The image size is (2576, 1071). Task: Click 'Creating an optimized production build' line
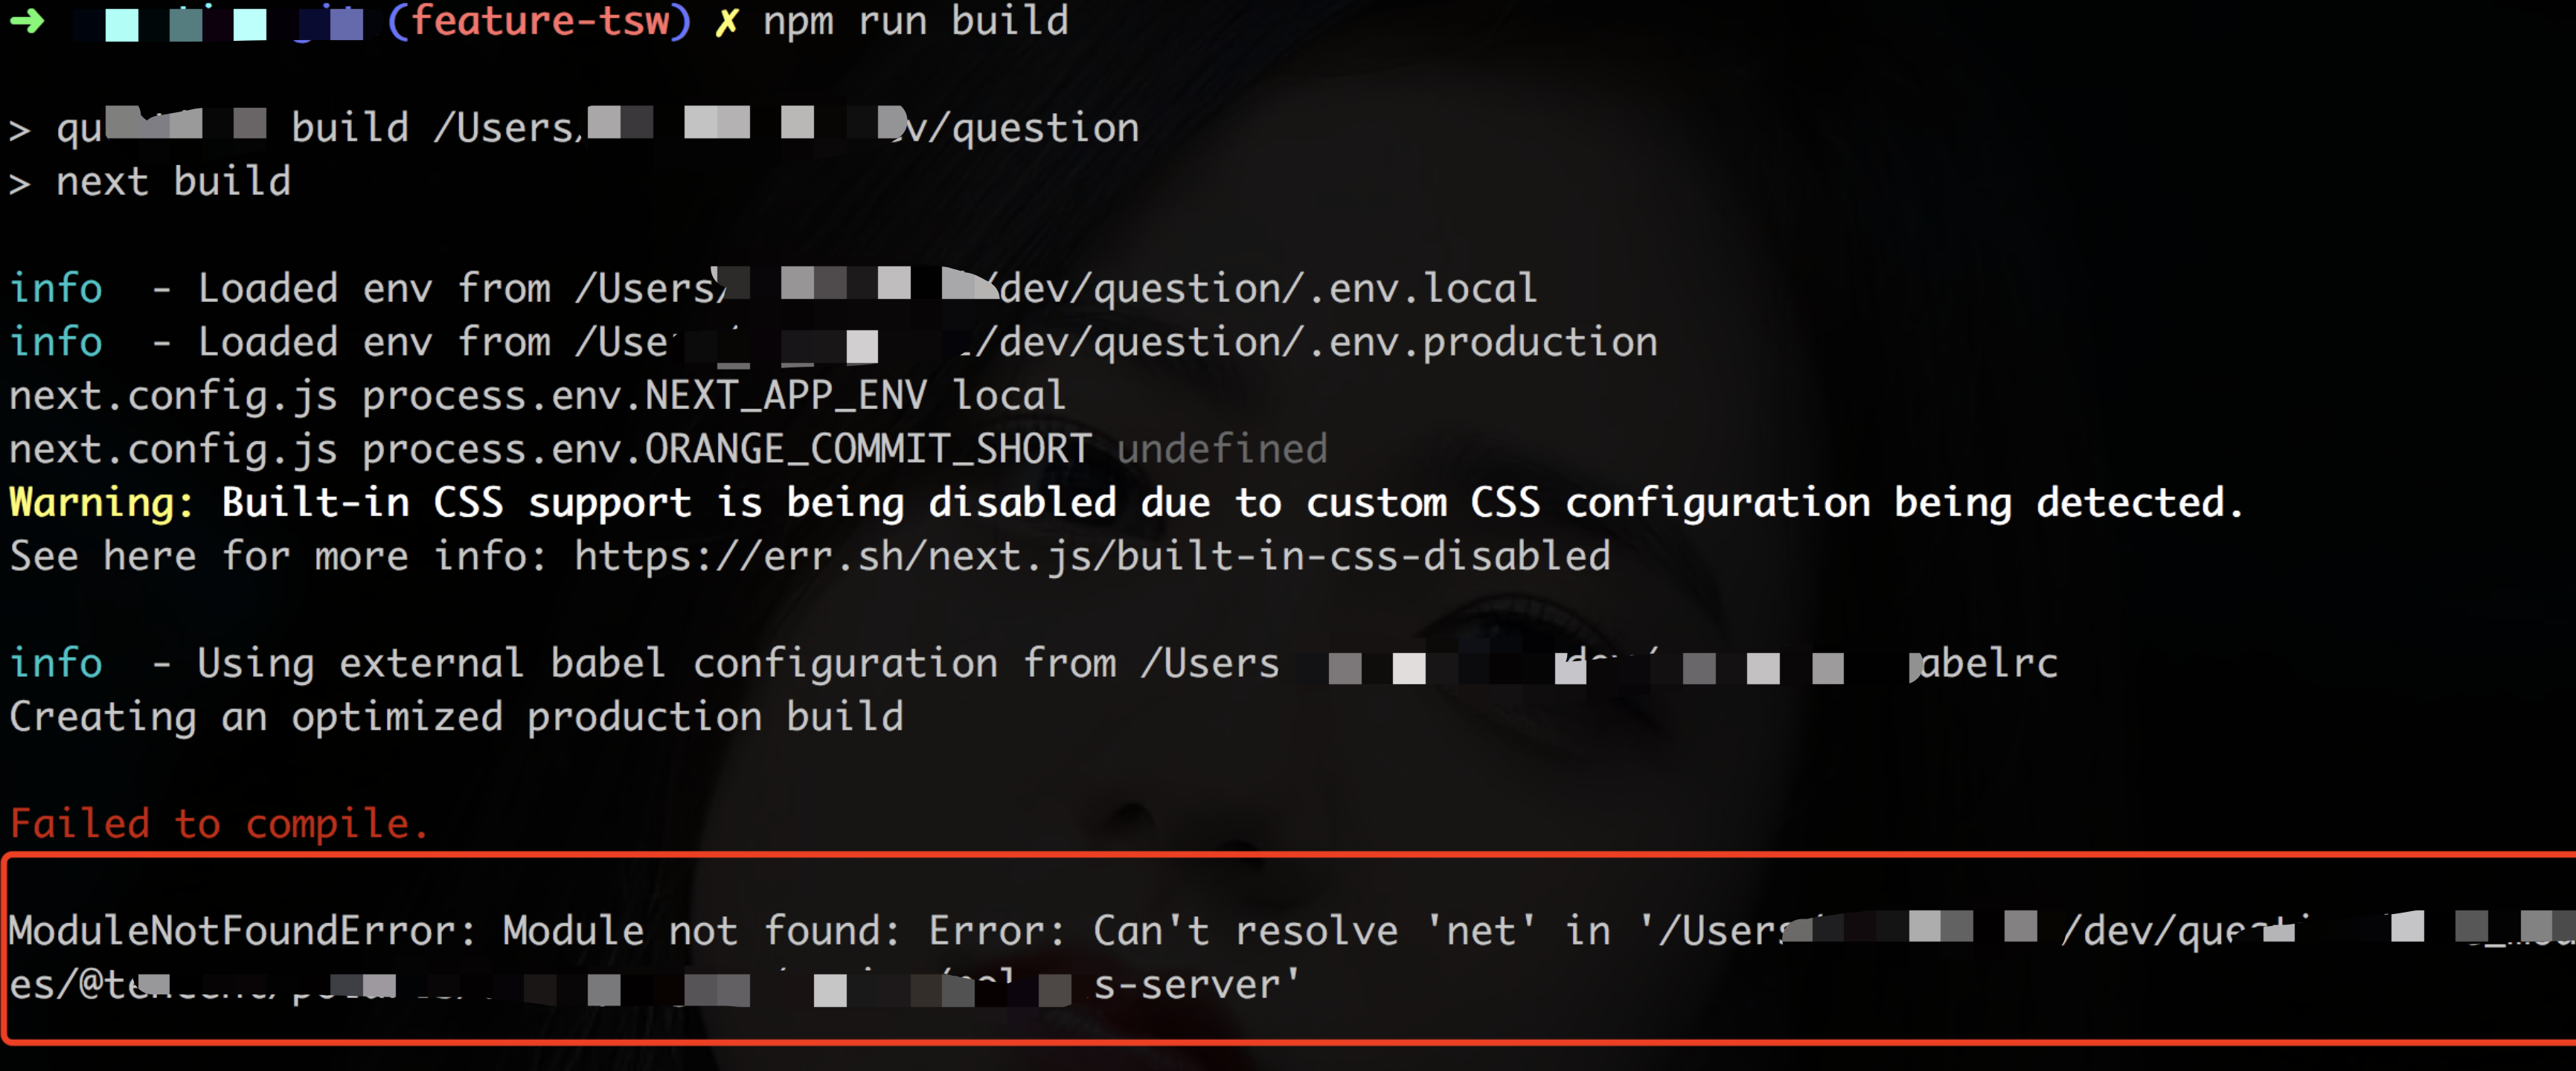click(x=456, y=717)
